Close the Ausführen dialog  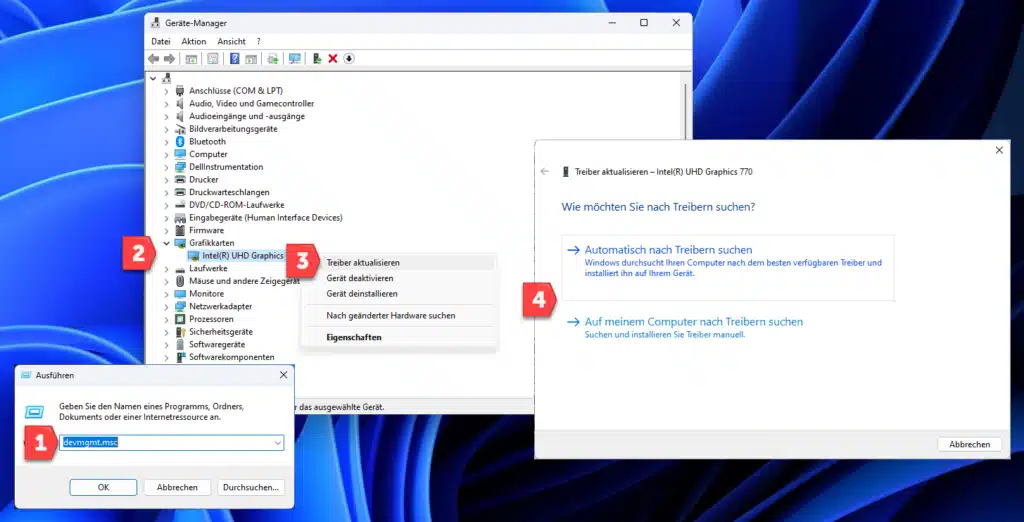pos(283,375)
